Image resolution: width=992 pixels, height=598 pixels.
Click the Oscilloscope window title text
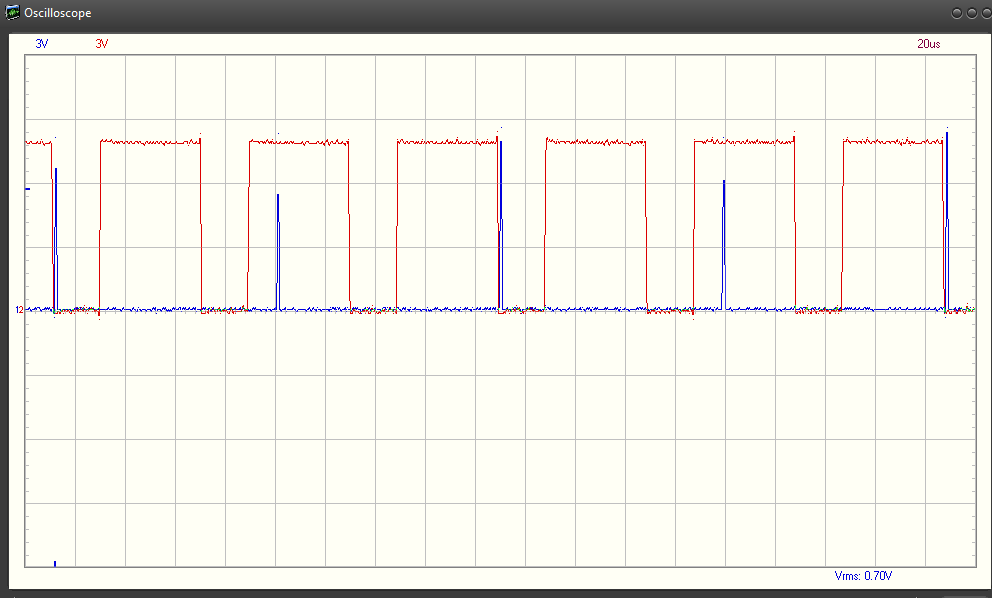(x=58, y=13)
